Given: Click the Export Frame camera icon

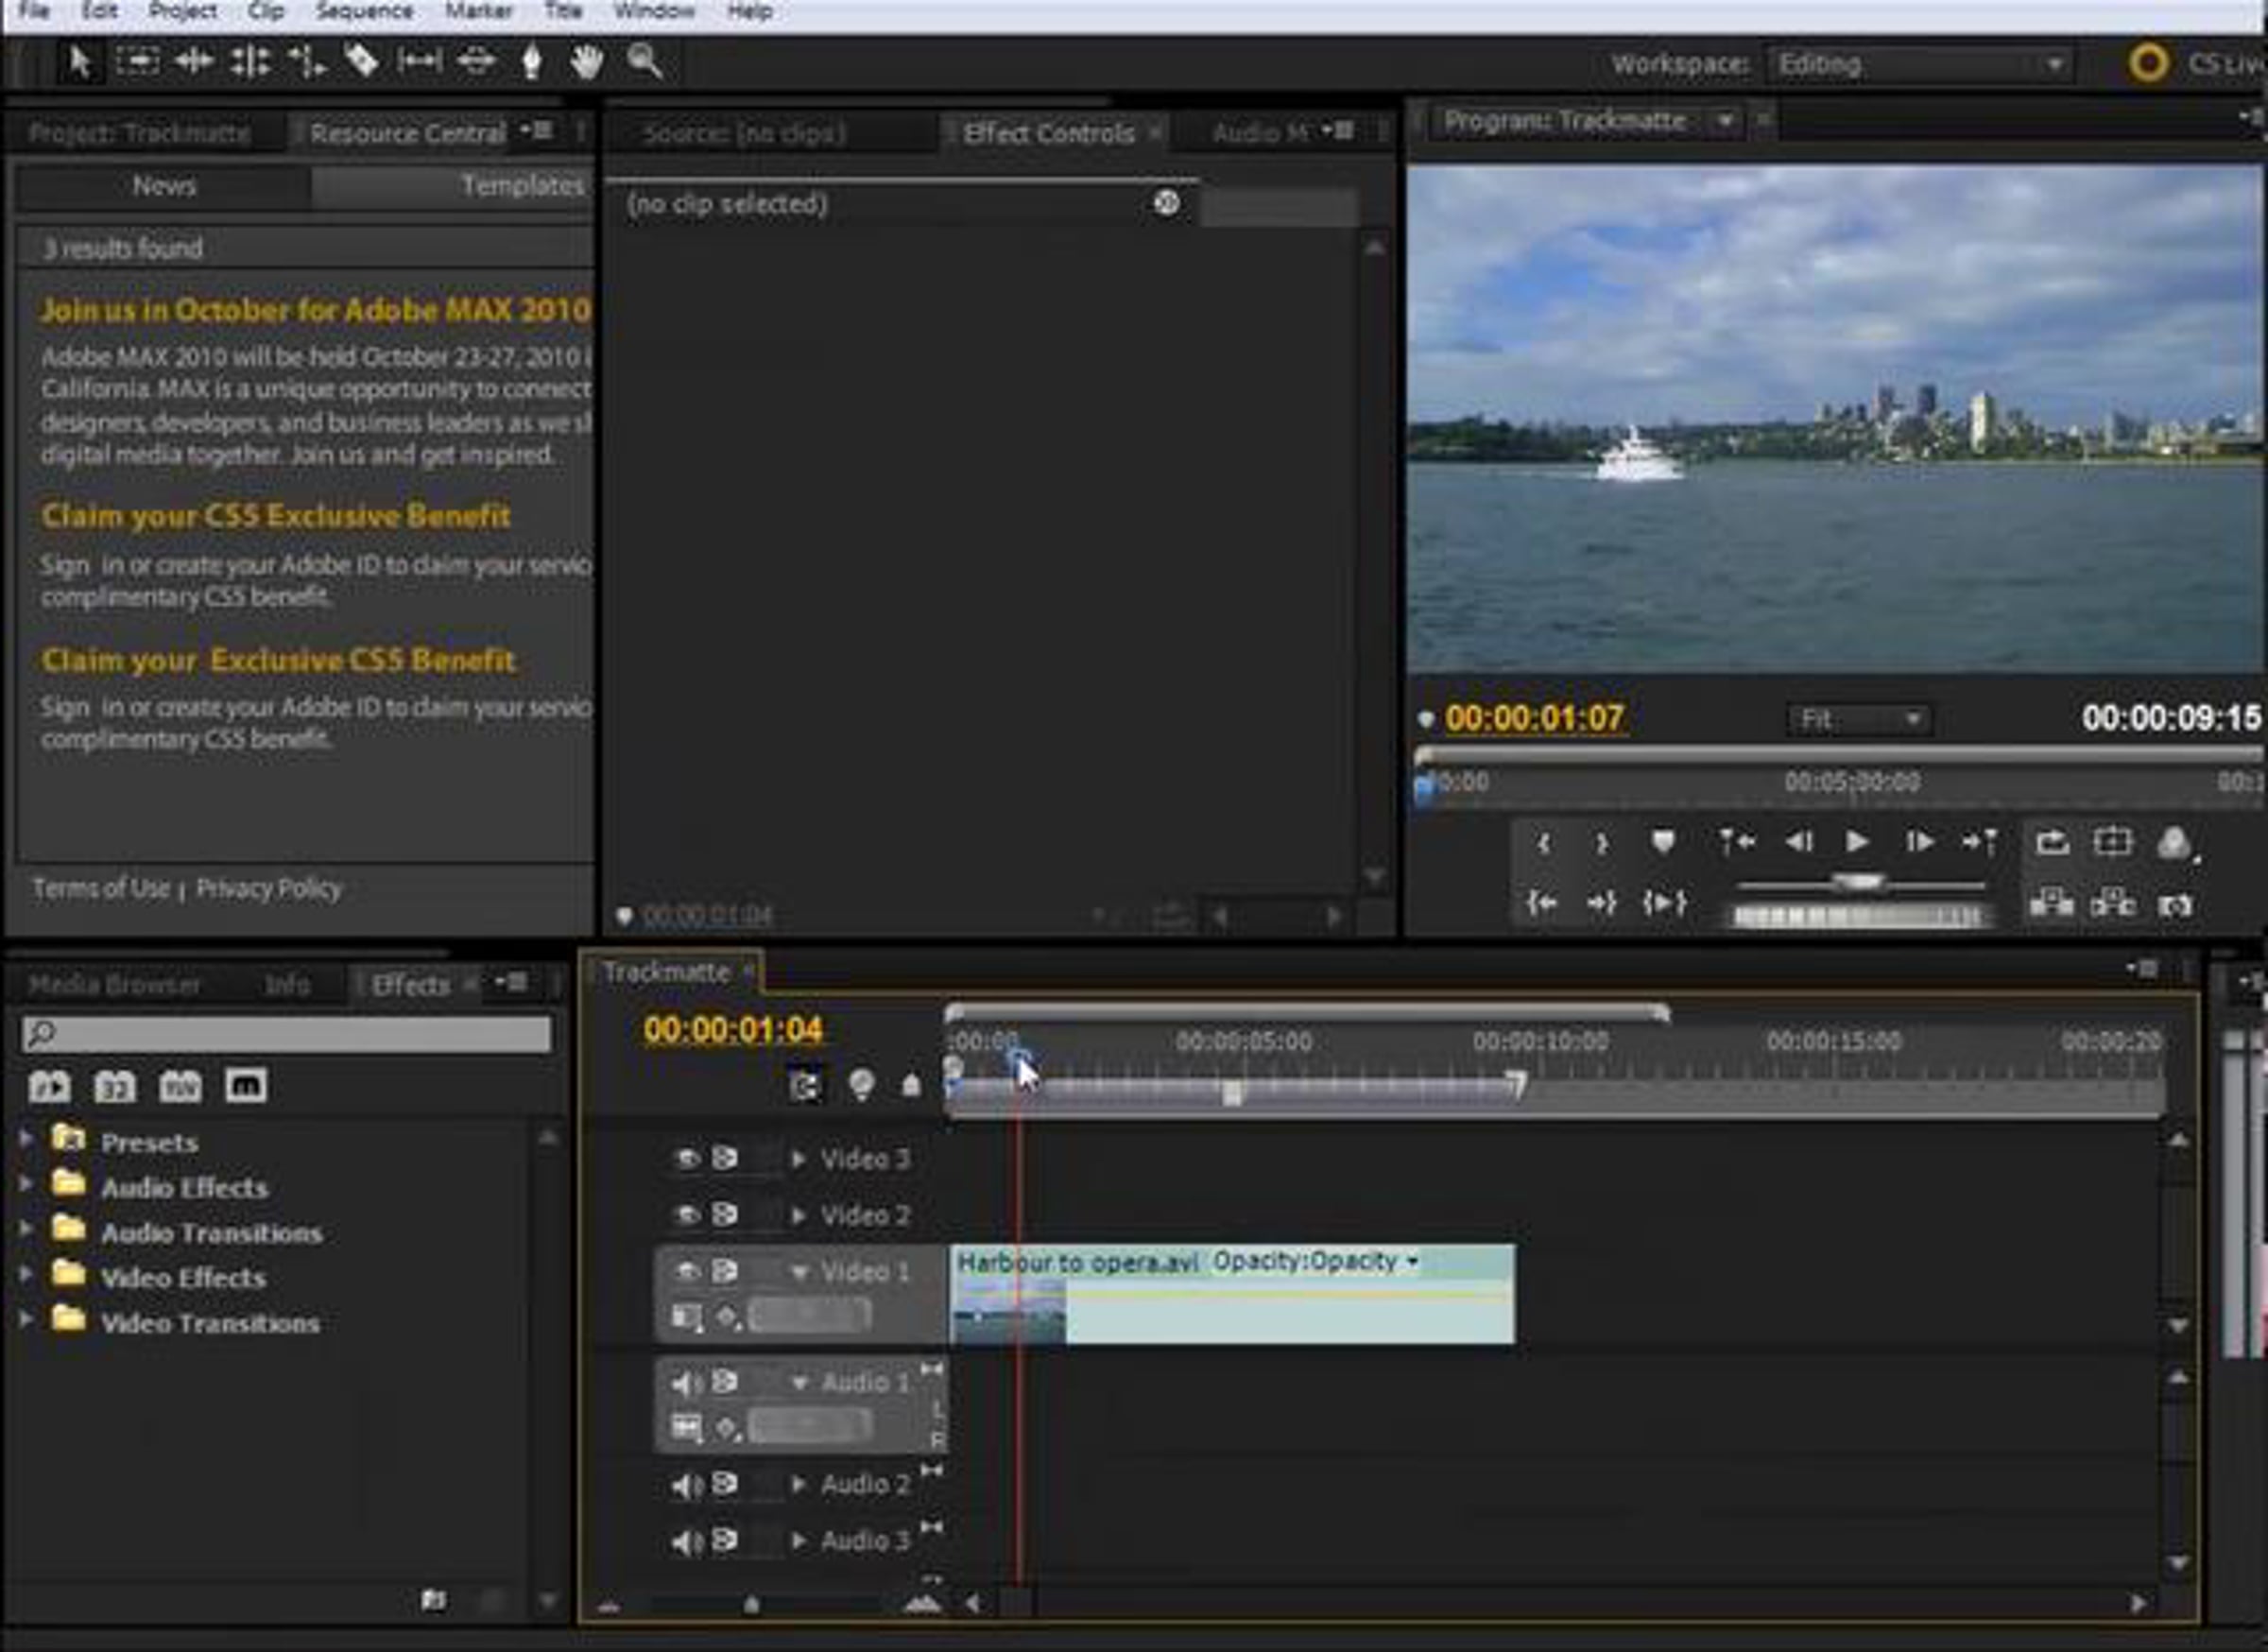Looking at the screenshot, I should pyautogui.click(x=2175, y=905).
